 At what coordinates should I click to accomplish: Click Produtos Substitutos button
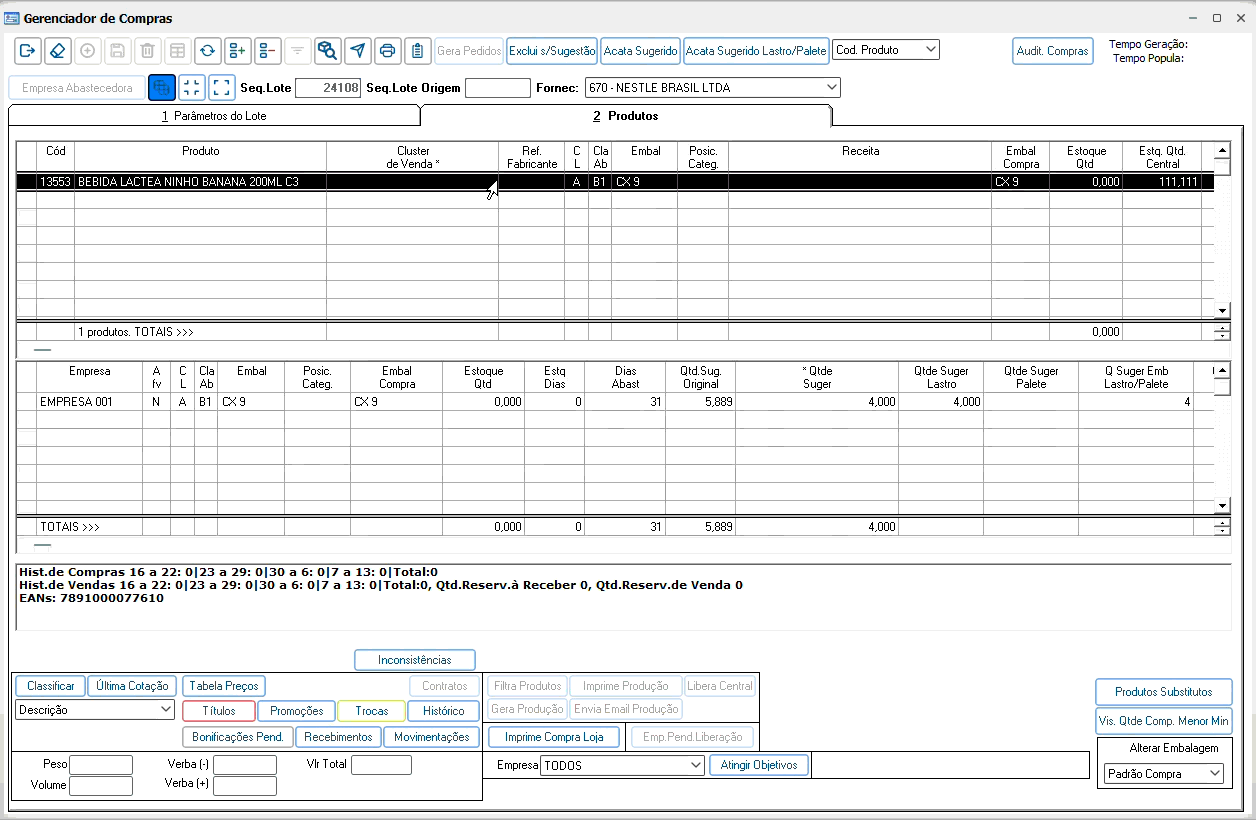[1164, 692]
